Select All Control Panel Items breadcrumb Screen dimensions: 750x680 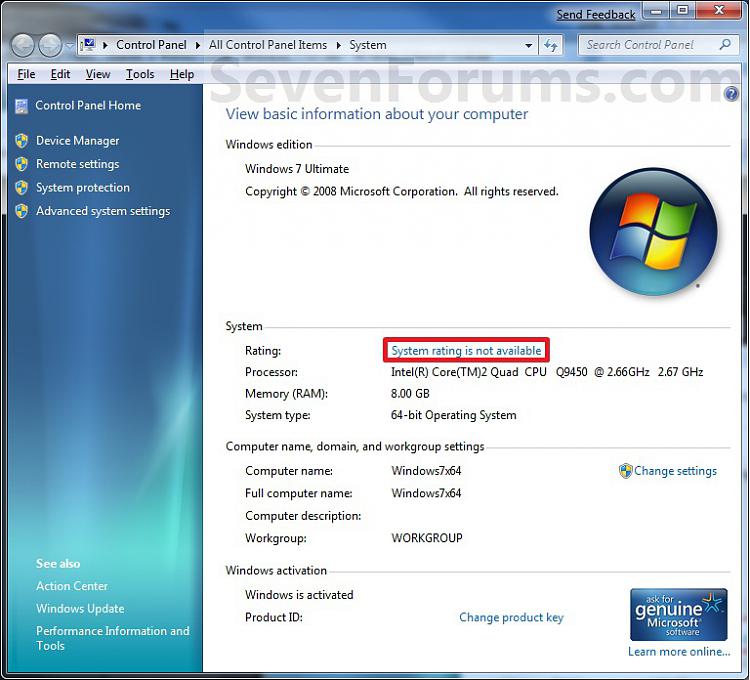point(268,45)
